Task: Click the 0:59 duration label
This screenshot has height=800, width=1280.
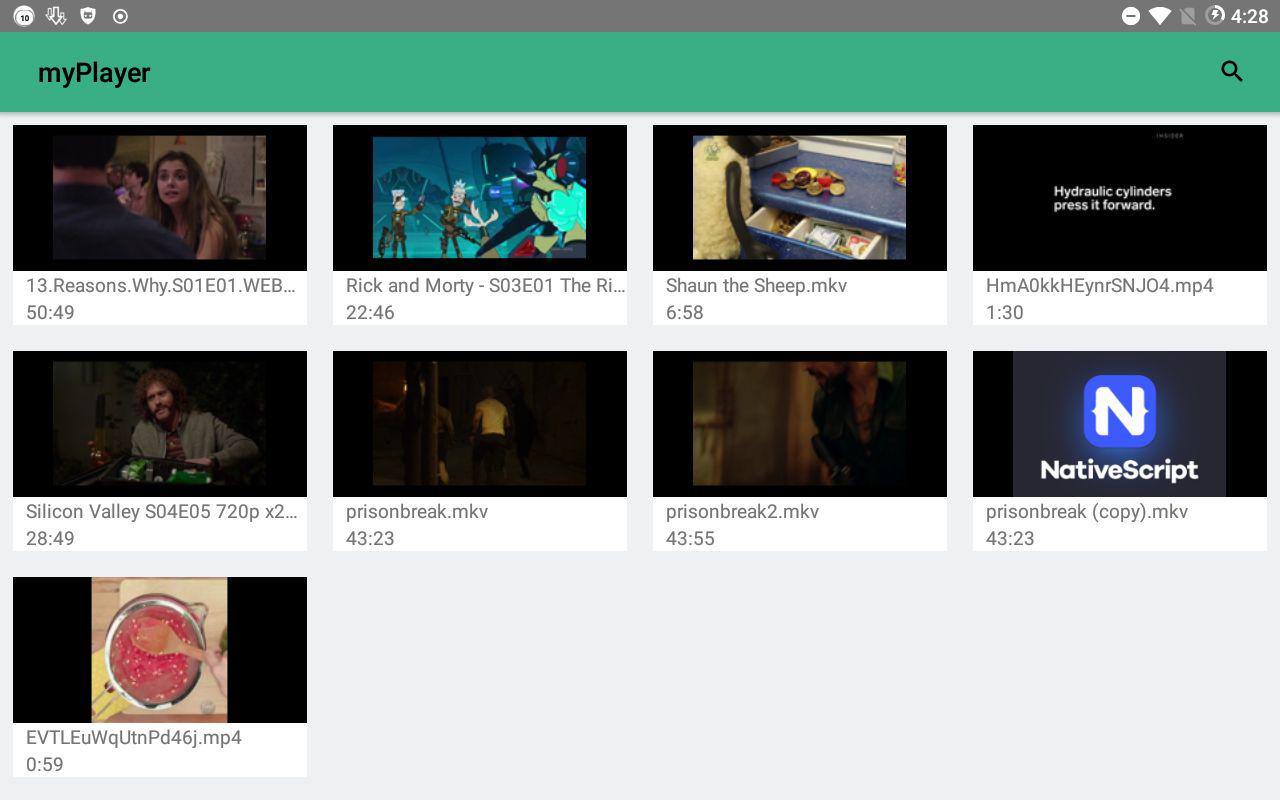Action: point(45,764)
